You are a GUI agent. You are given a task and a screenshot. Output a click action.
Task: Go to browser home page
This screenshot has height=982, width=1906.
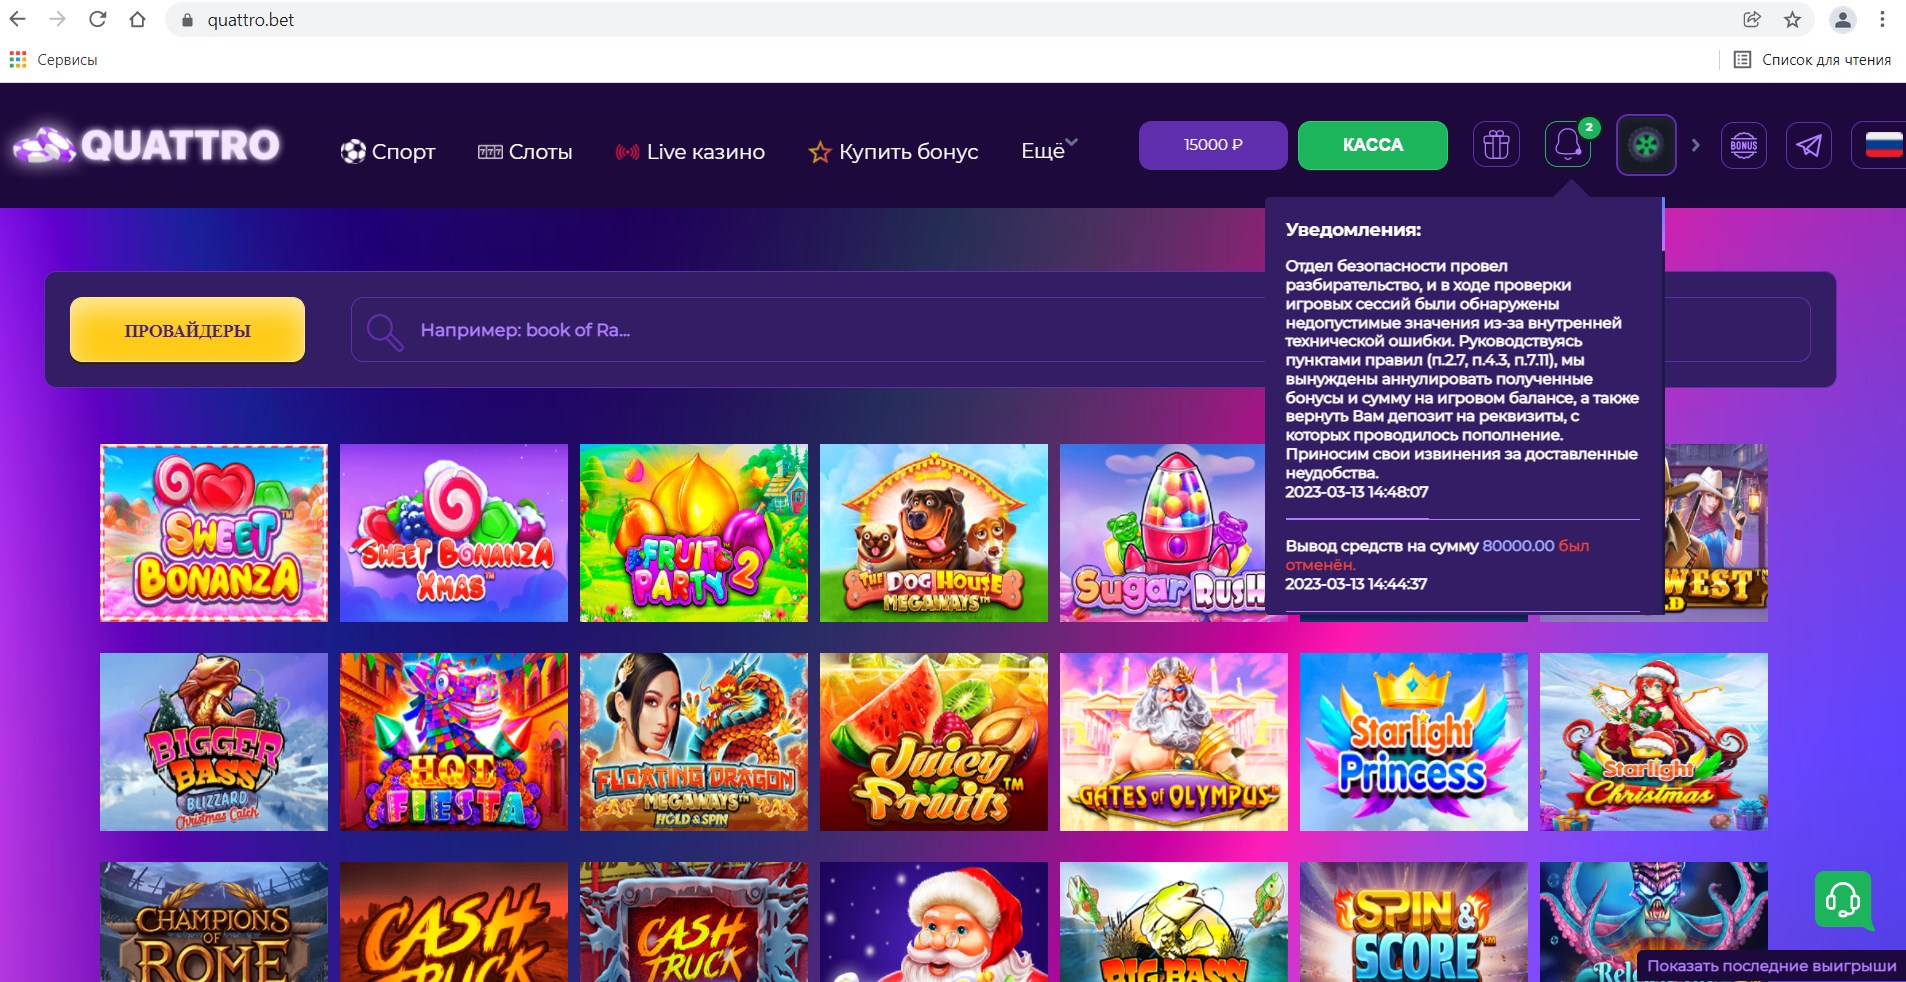pyautogui.click(x=138, y=19)
